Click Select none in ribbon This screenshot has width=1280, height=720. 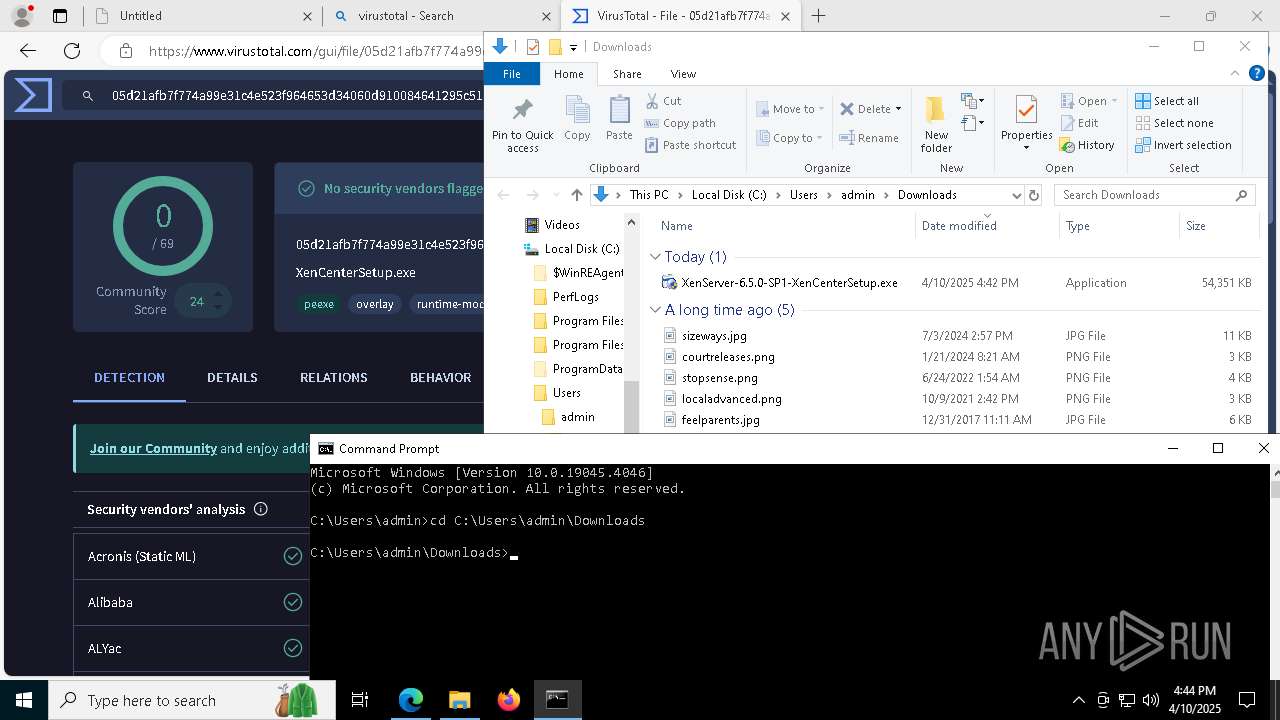point(1174,123)
